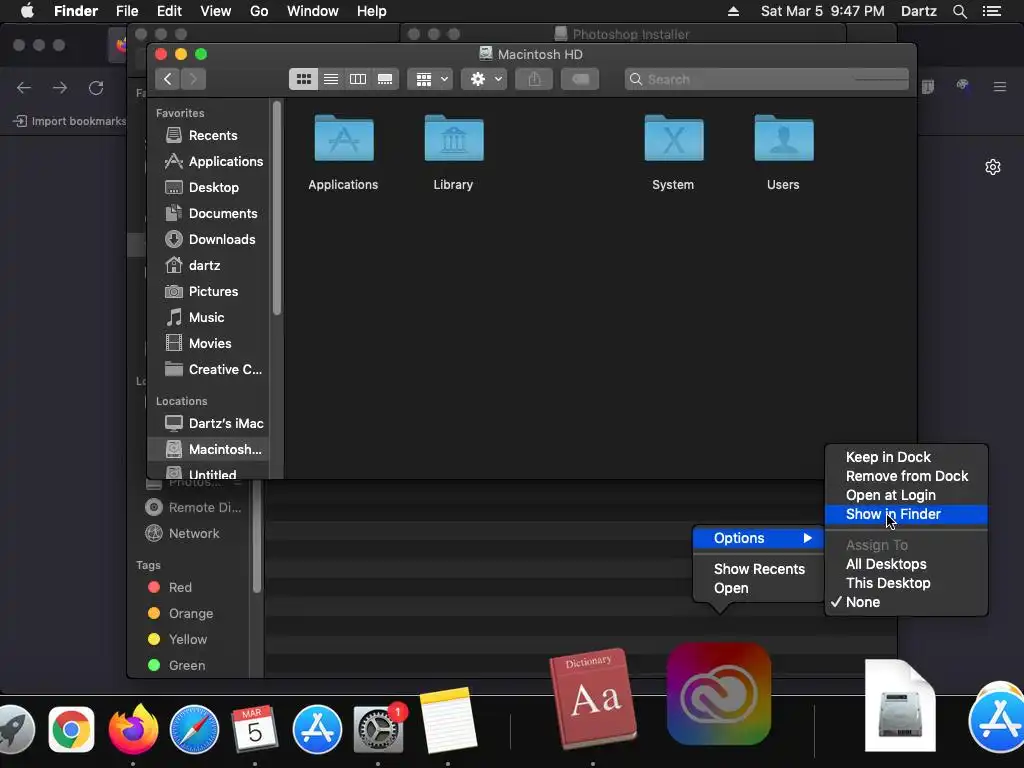Select Downloads in the sidebar

208,239
